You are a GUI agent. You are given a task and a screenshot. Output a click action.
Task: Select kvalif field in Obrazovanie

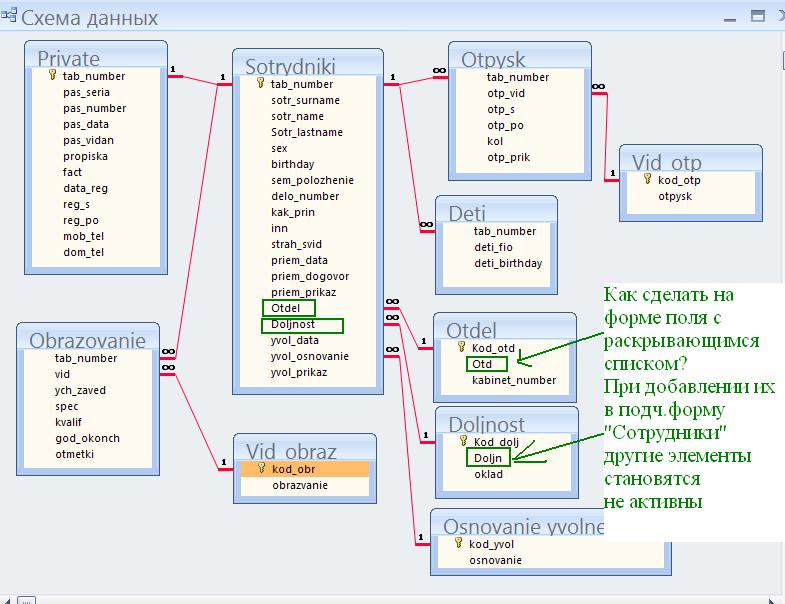point(68,422)
